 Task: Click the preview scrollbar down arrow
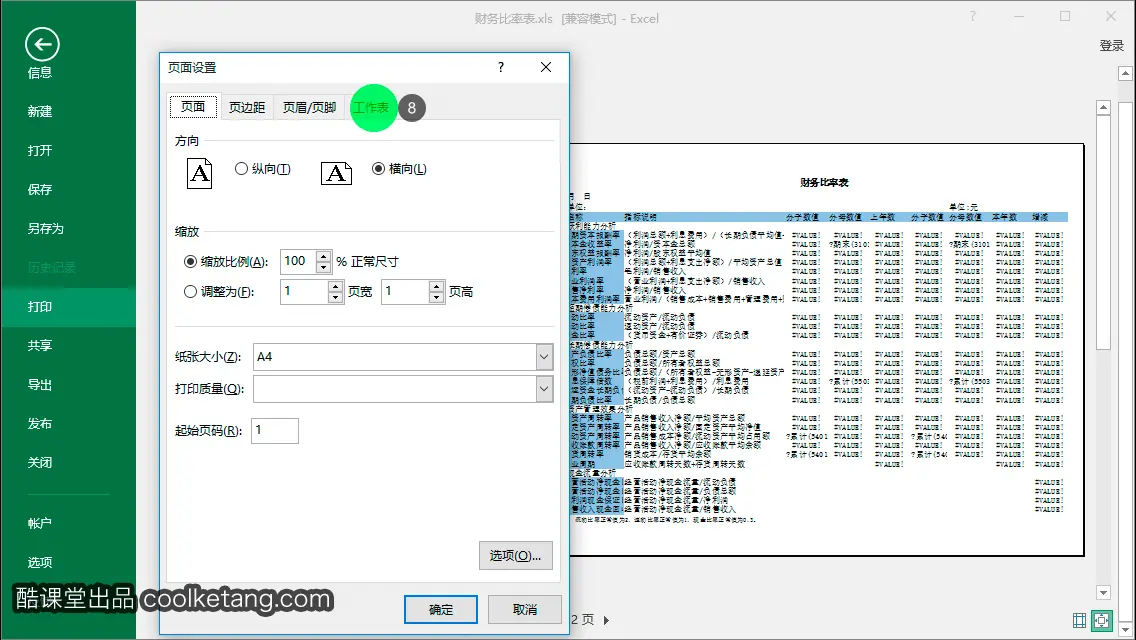point(1103,593)
